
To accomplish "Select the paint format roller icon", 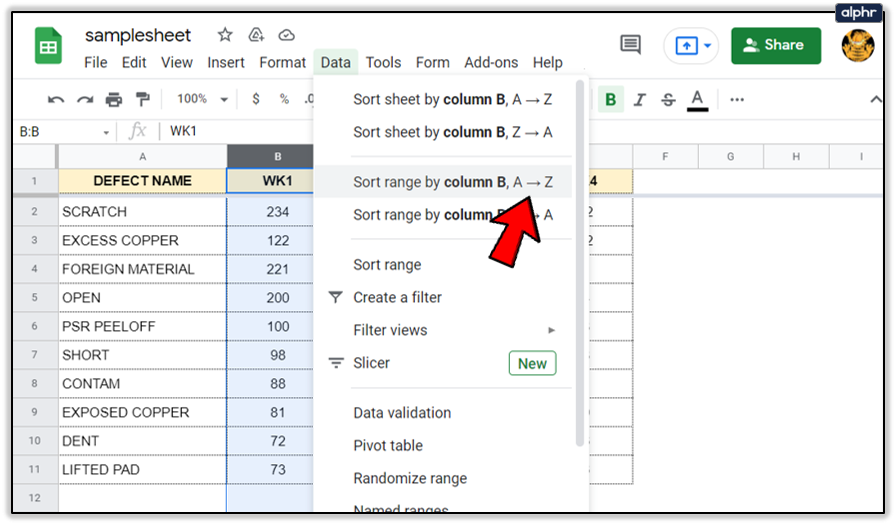I will [x=142, y=100].
